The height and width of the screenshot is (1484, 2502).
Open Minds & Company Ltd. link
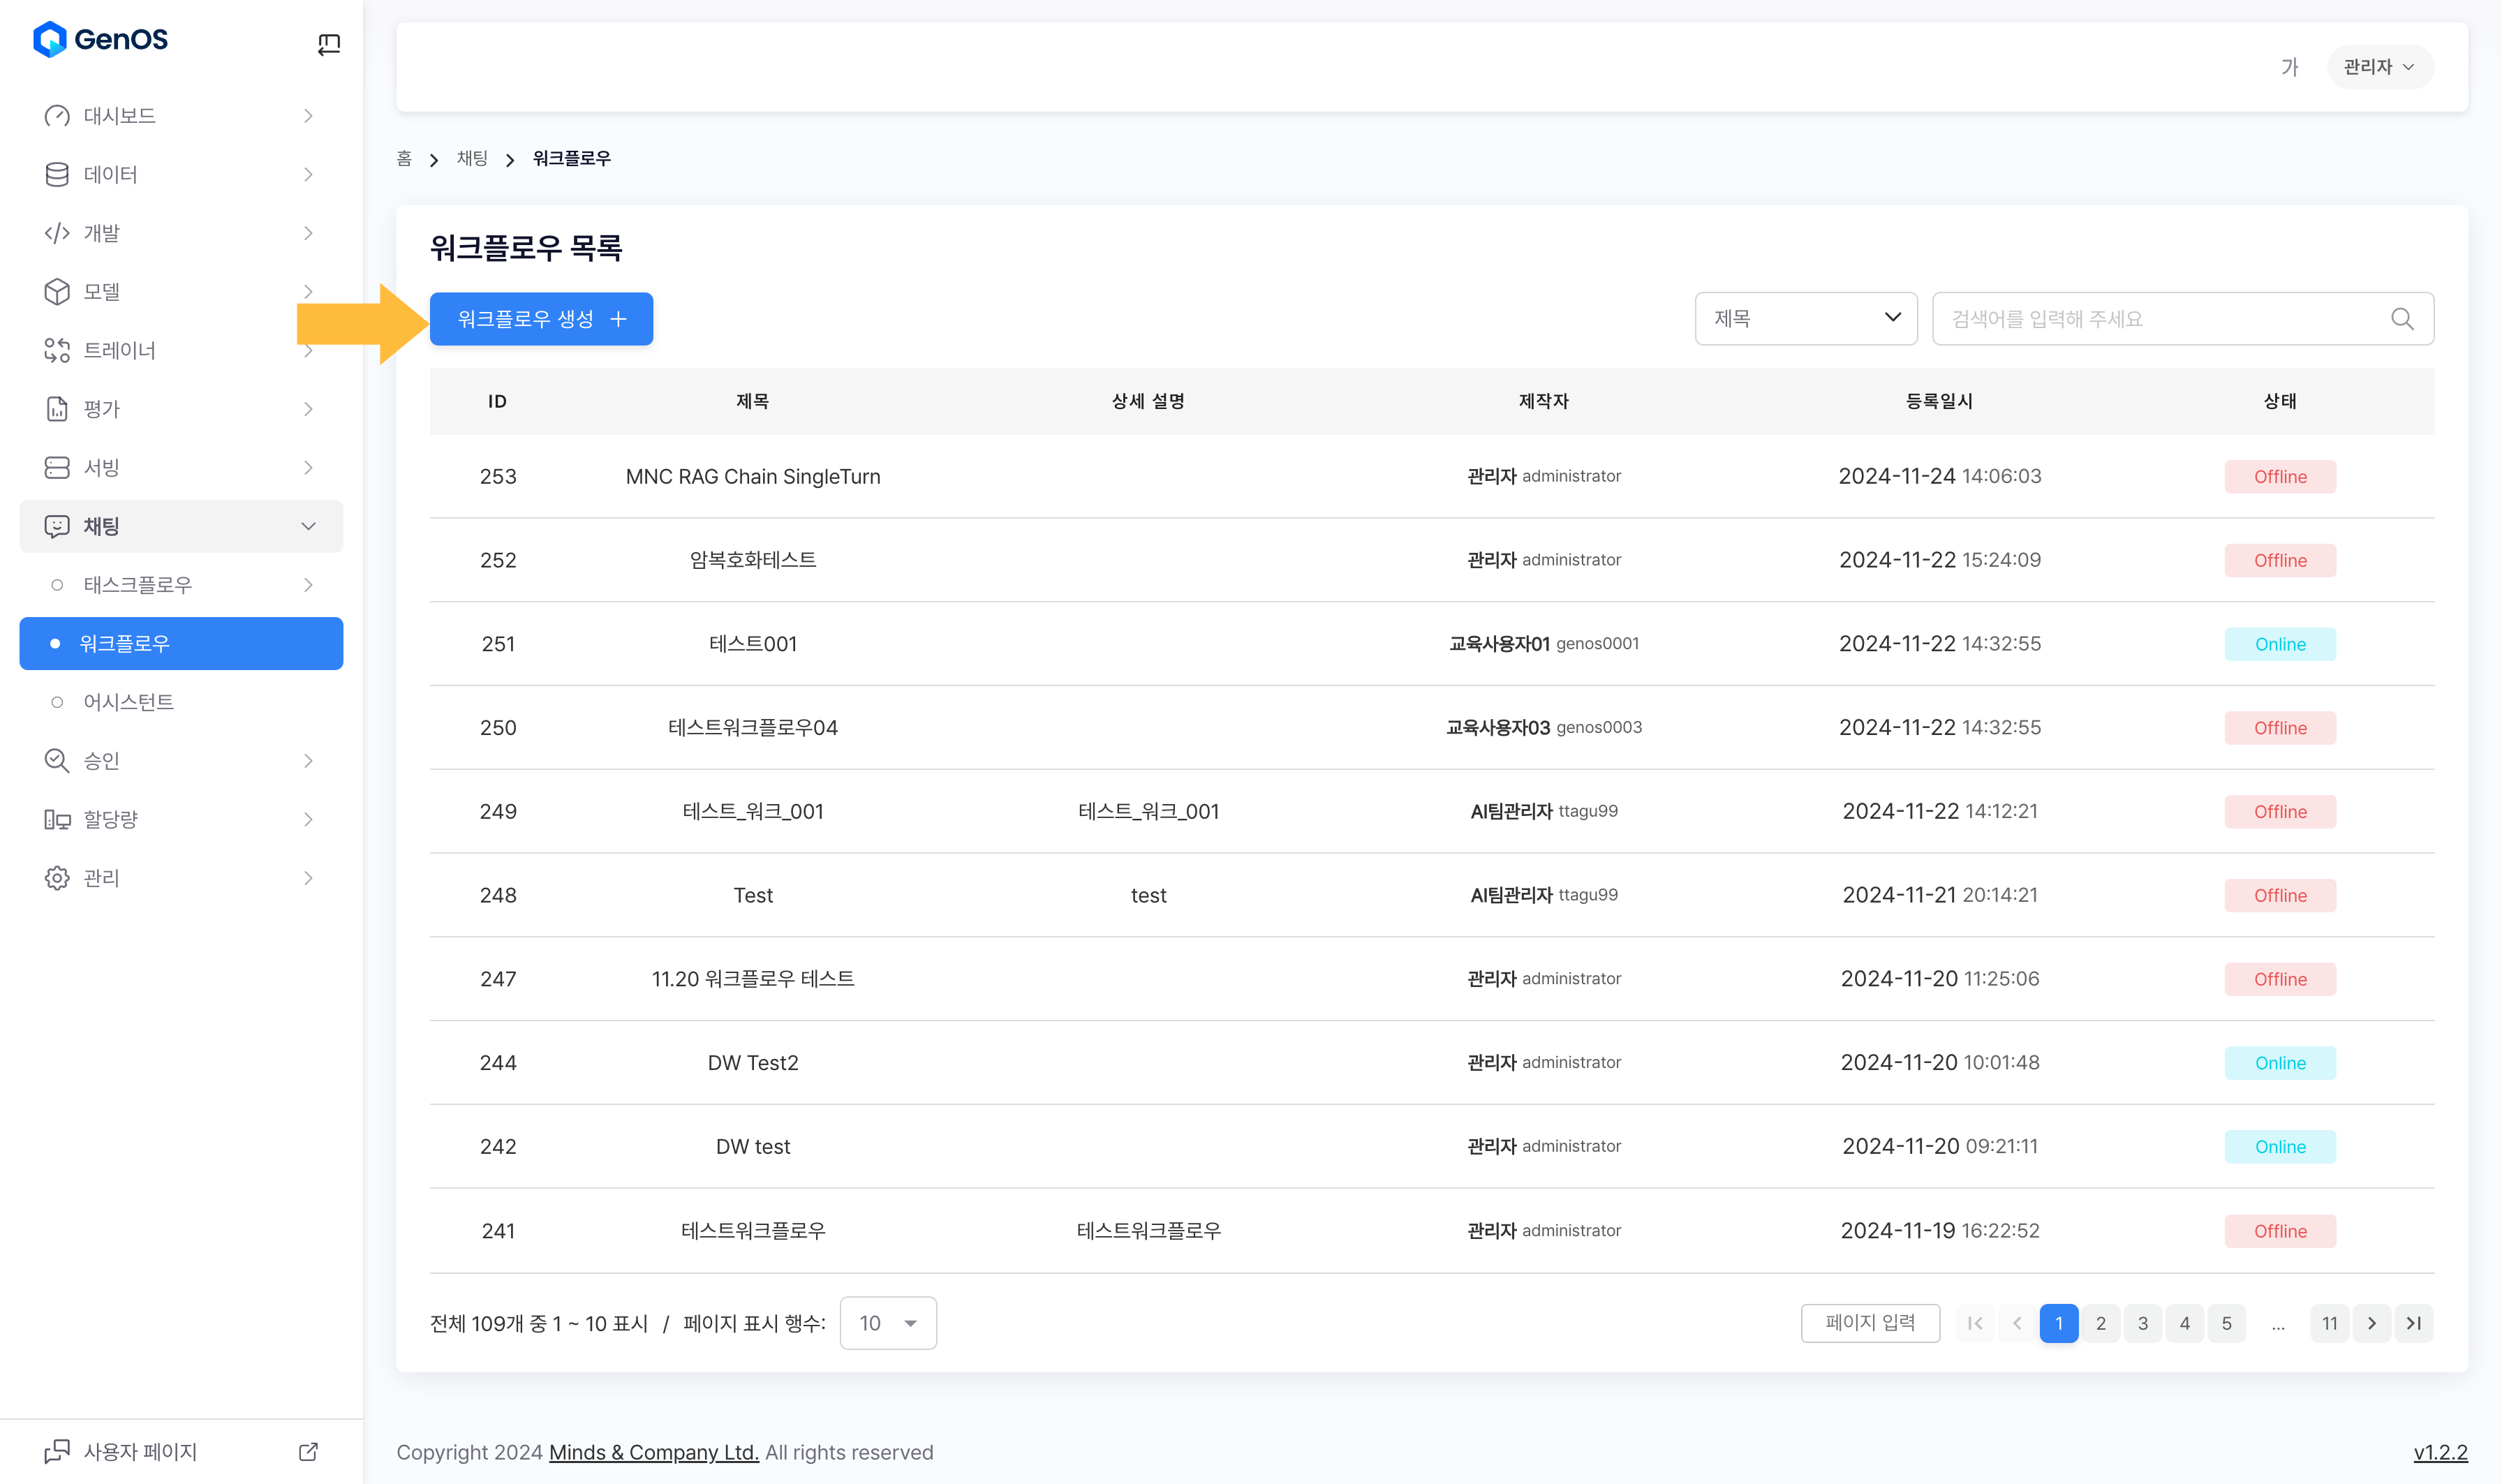point(653,1452)
